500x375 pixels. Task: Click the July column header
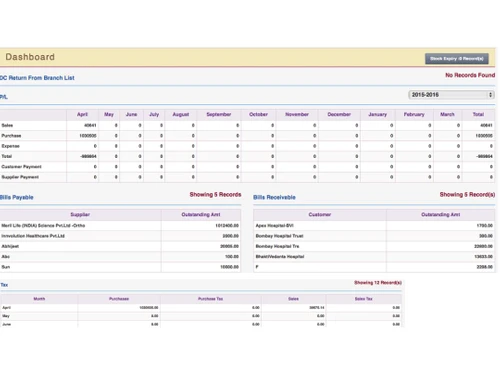[154, 114]
